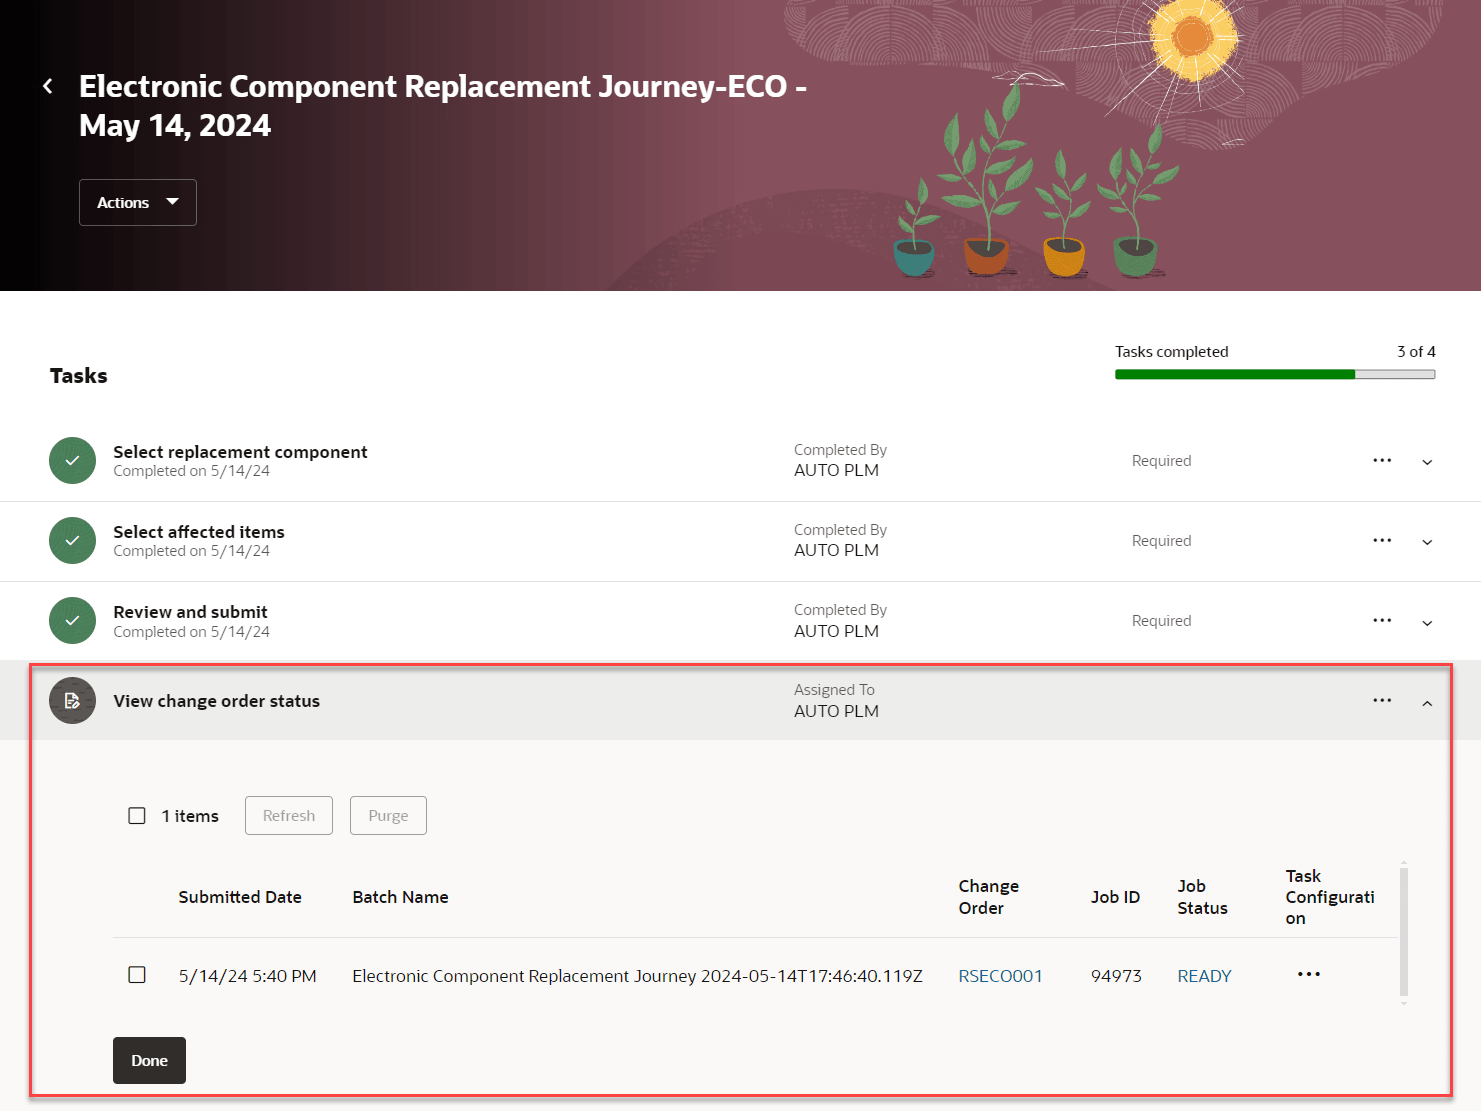Expand the Select affected items task

[x=1427, y=542]
